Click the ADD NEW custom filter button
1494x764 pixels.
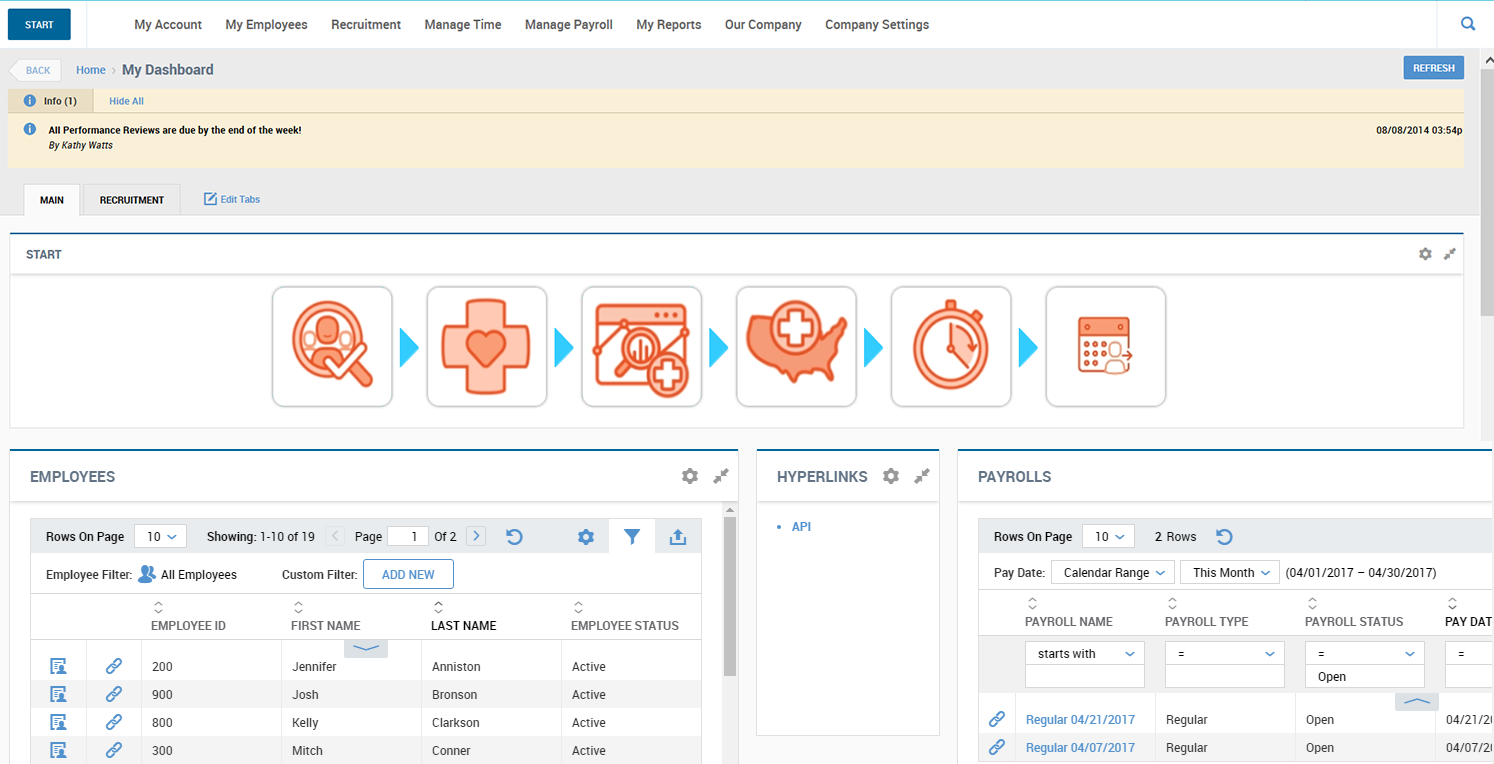tap(408, 574)
